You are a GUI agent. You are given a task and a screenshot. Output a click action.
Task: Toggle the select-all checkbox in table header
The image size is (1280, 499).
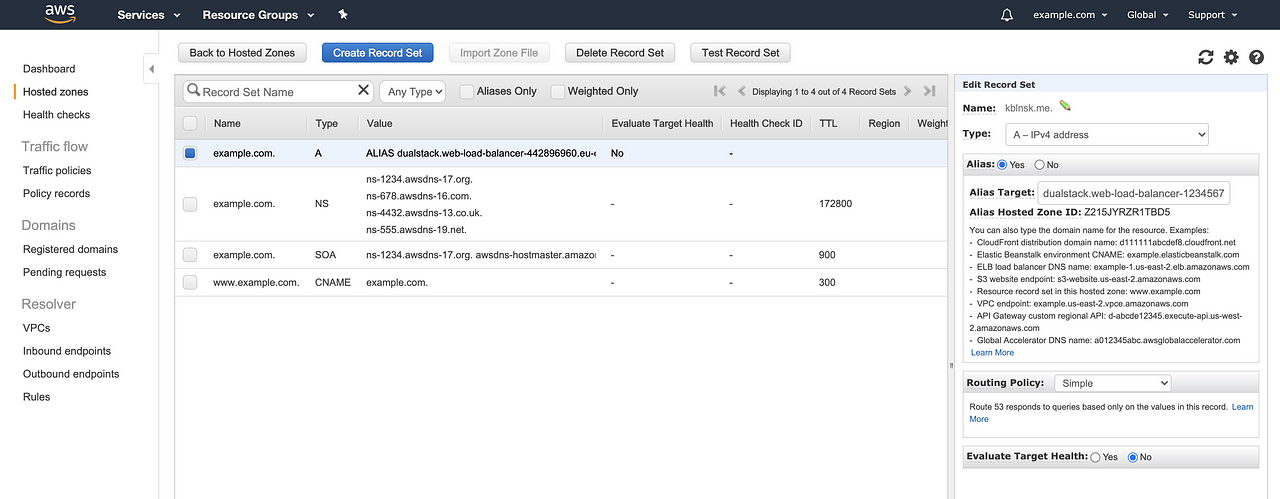(190, 123)
